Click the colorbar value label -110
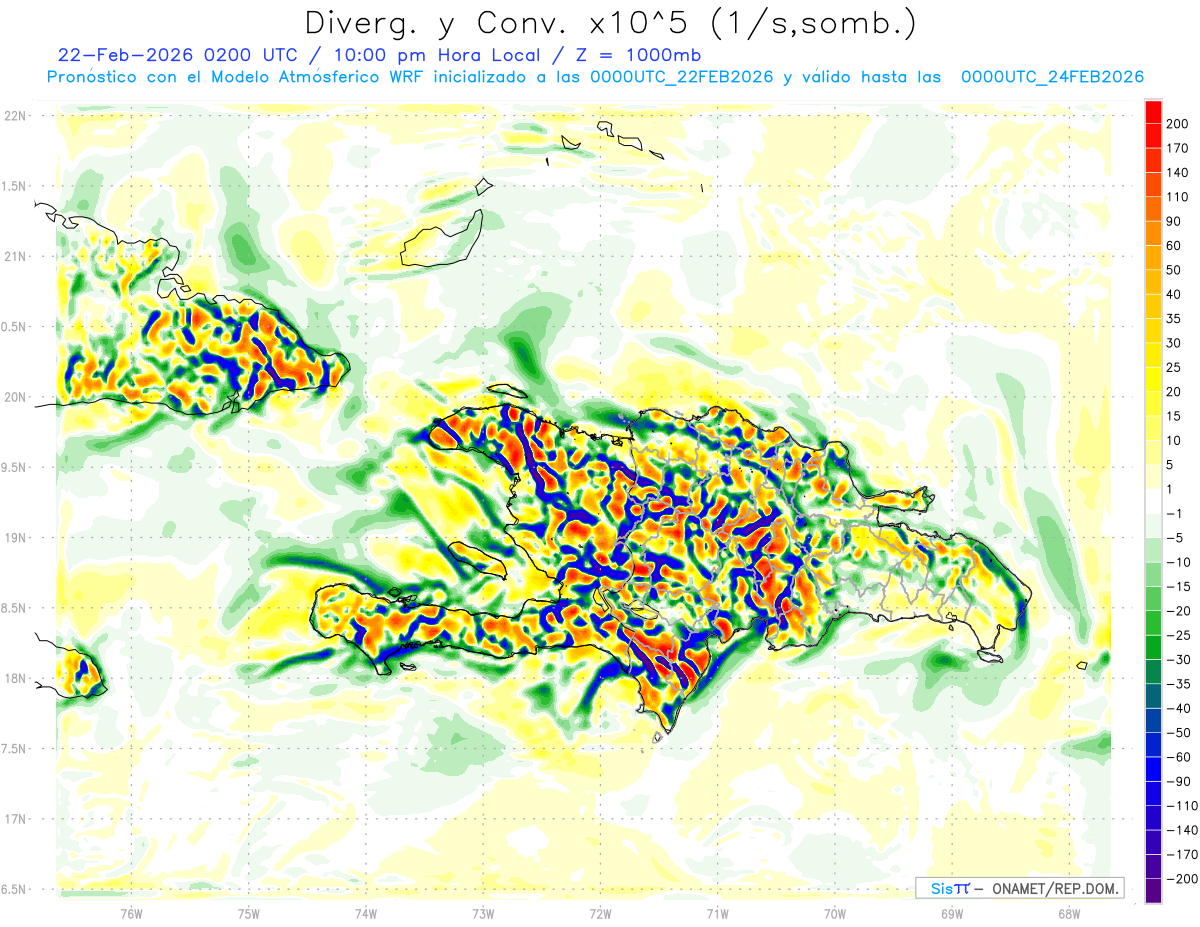1200x927 pixels. coord(1183,805)
